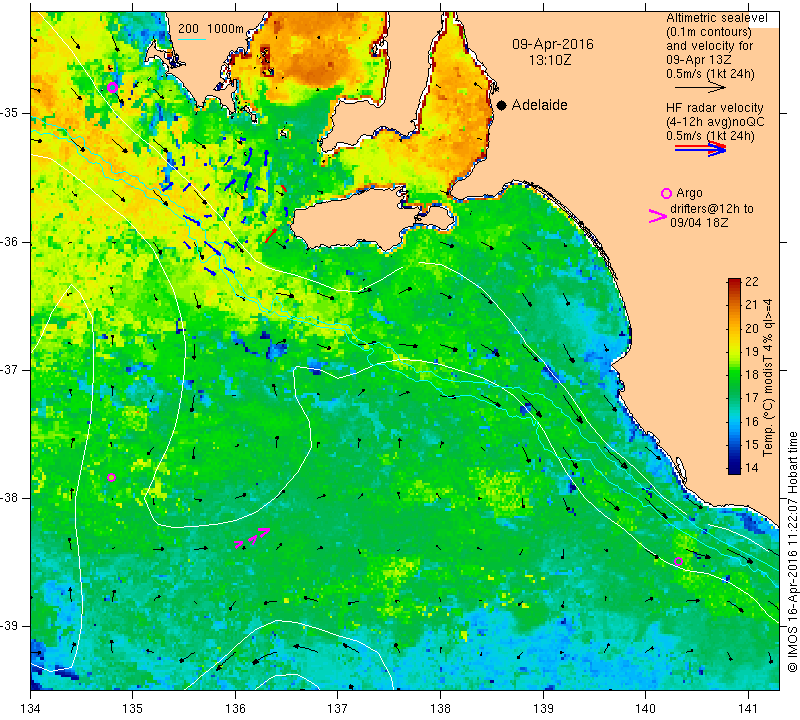Click the dark red top of temperature colorbar
This screenshot has height=720, width=800.
tap(734, 282)
